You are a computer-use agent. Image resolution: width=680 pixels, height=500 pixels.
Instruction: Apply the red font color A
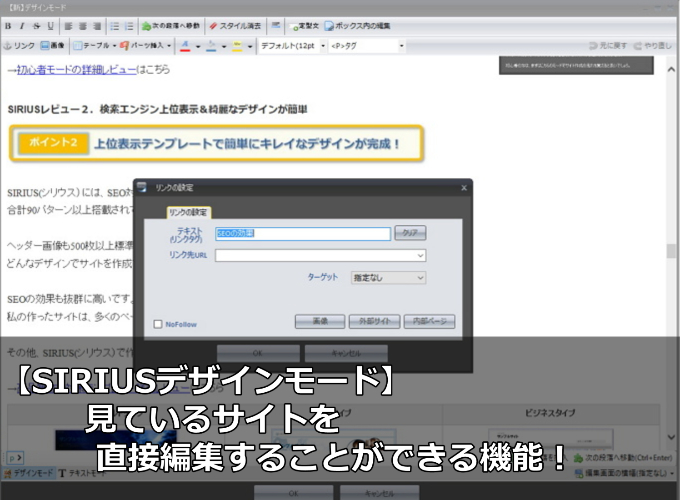point(185,46)
